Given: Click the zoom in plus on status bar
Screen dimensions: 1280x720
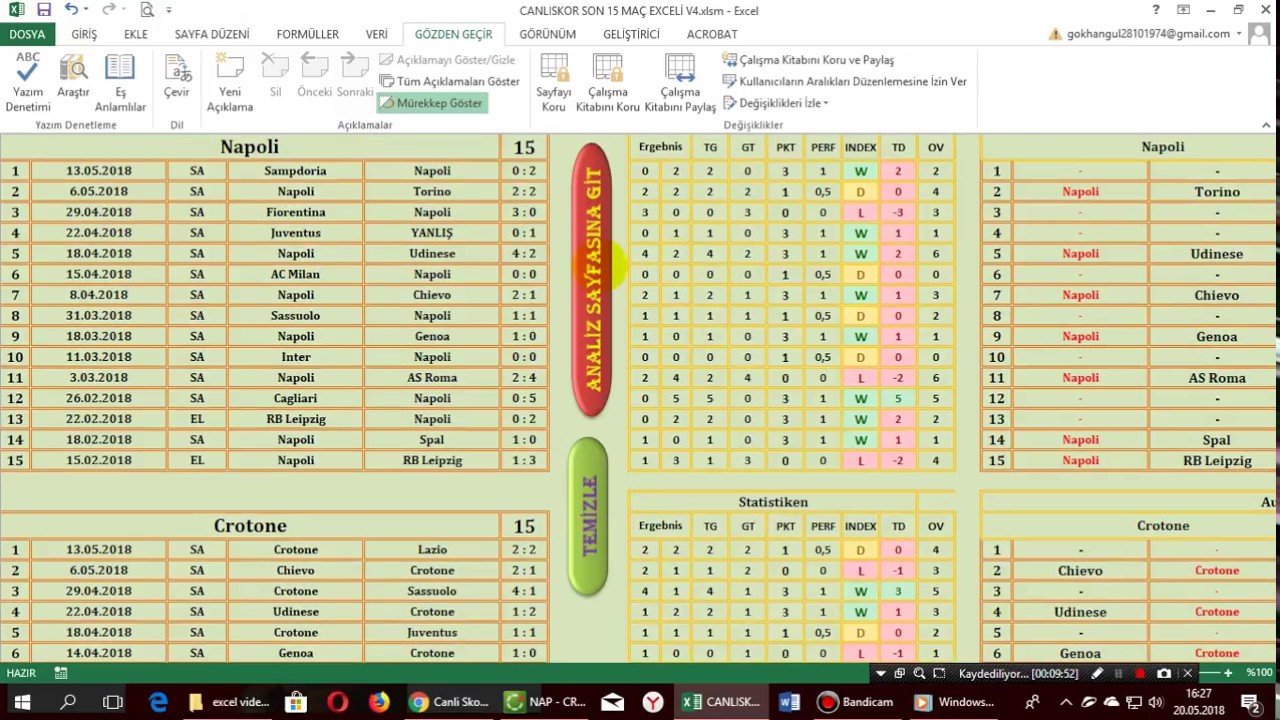Looking at the screenshot, I should pyautogui.click(x=1228, y=673).
